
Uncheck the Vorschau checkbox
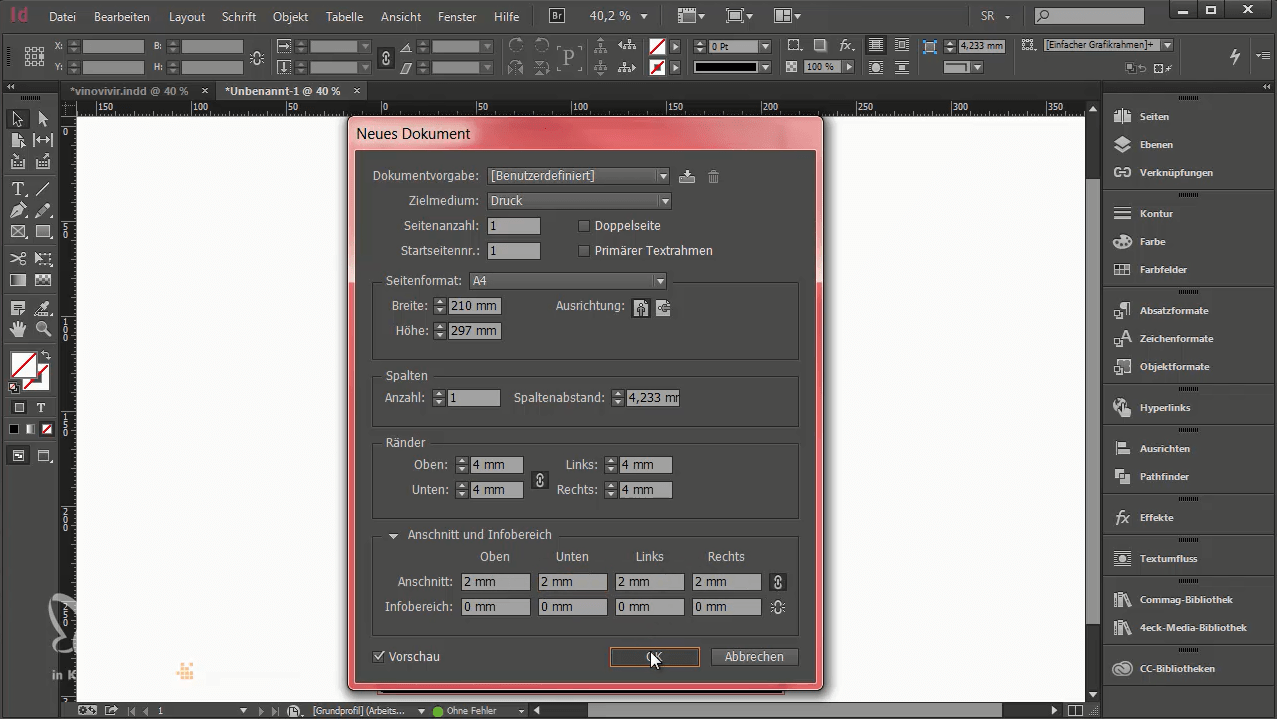point(379,657)
